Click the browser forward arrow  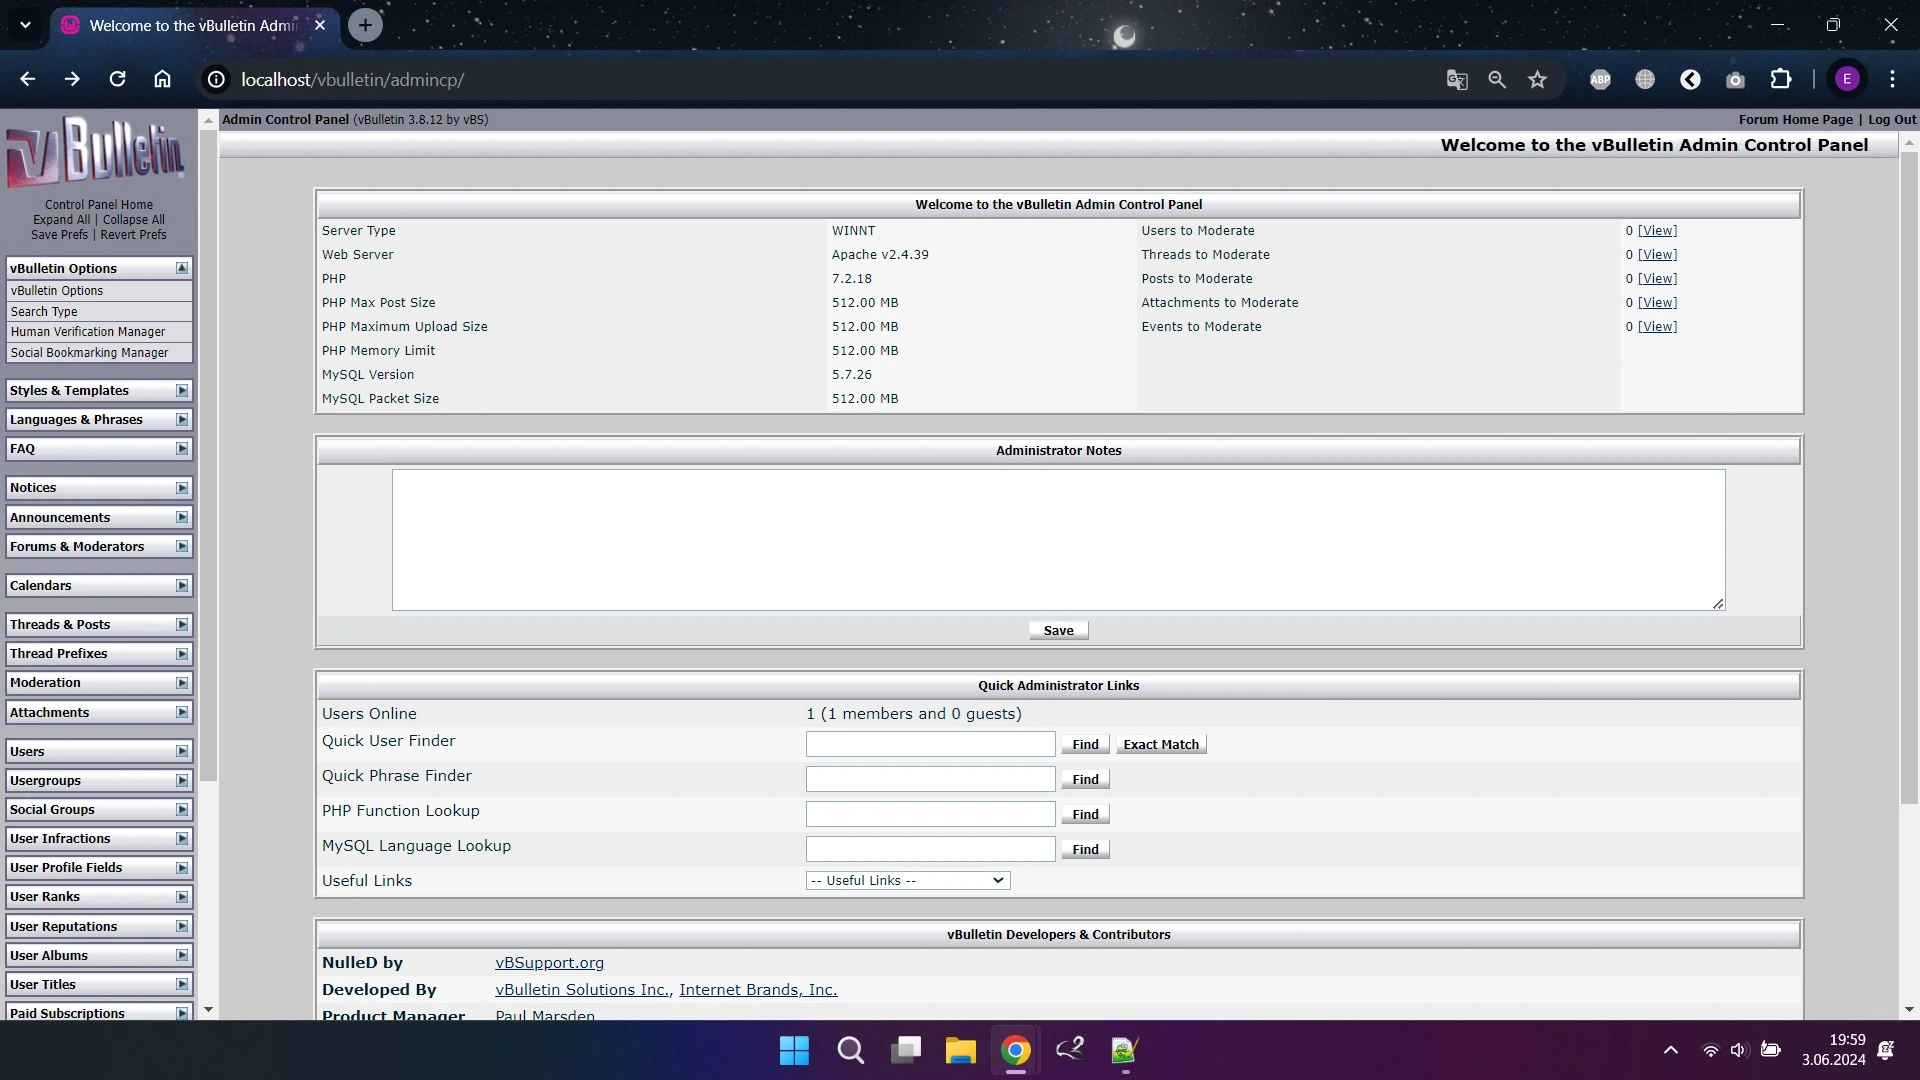[x=72, y=79]
